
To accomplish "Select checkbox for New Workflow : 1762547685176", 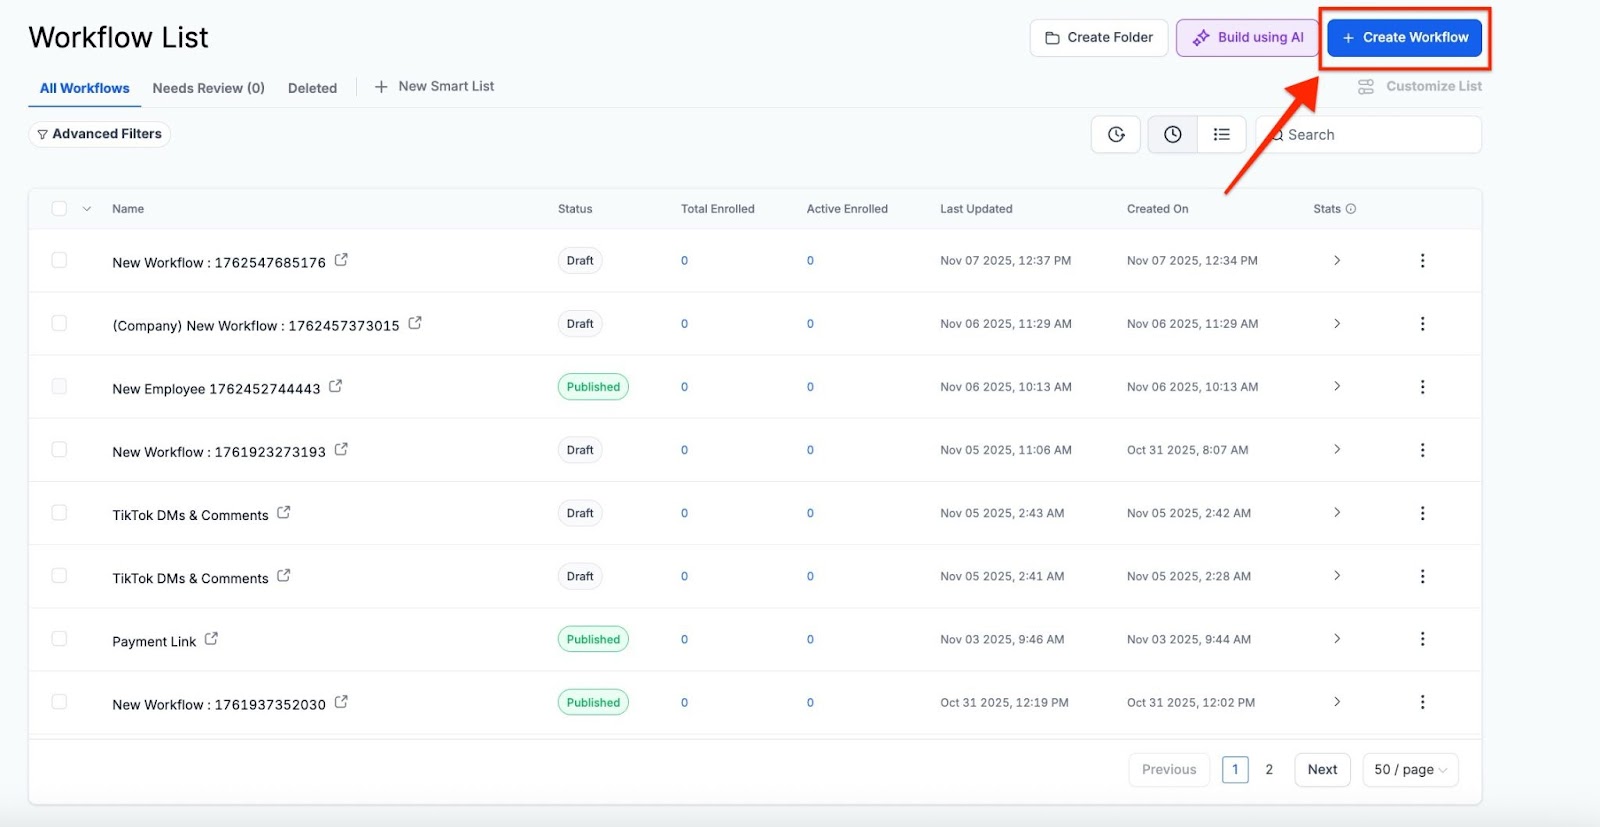I will [x=59, y=260].
